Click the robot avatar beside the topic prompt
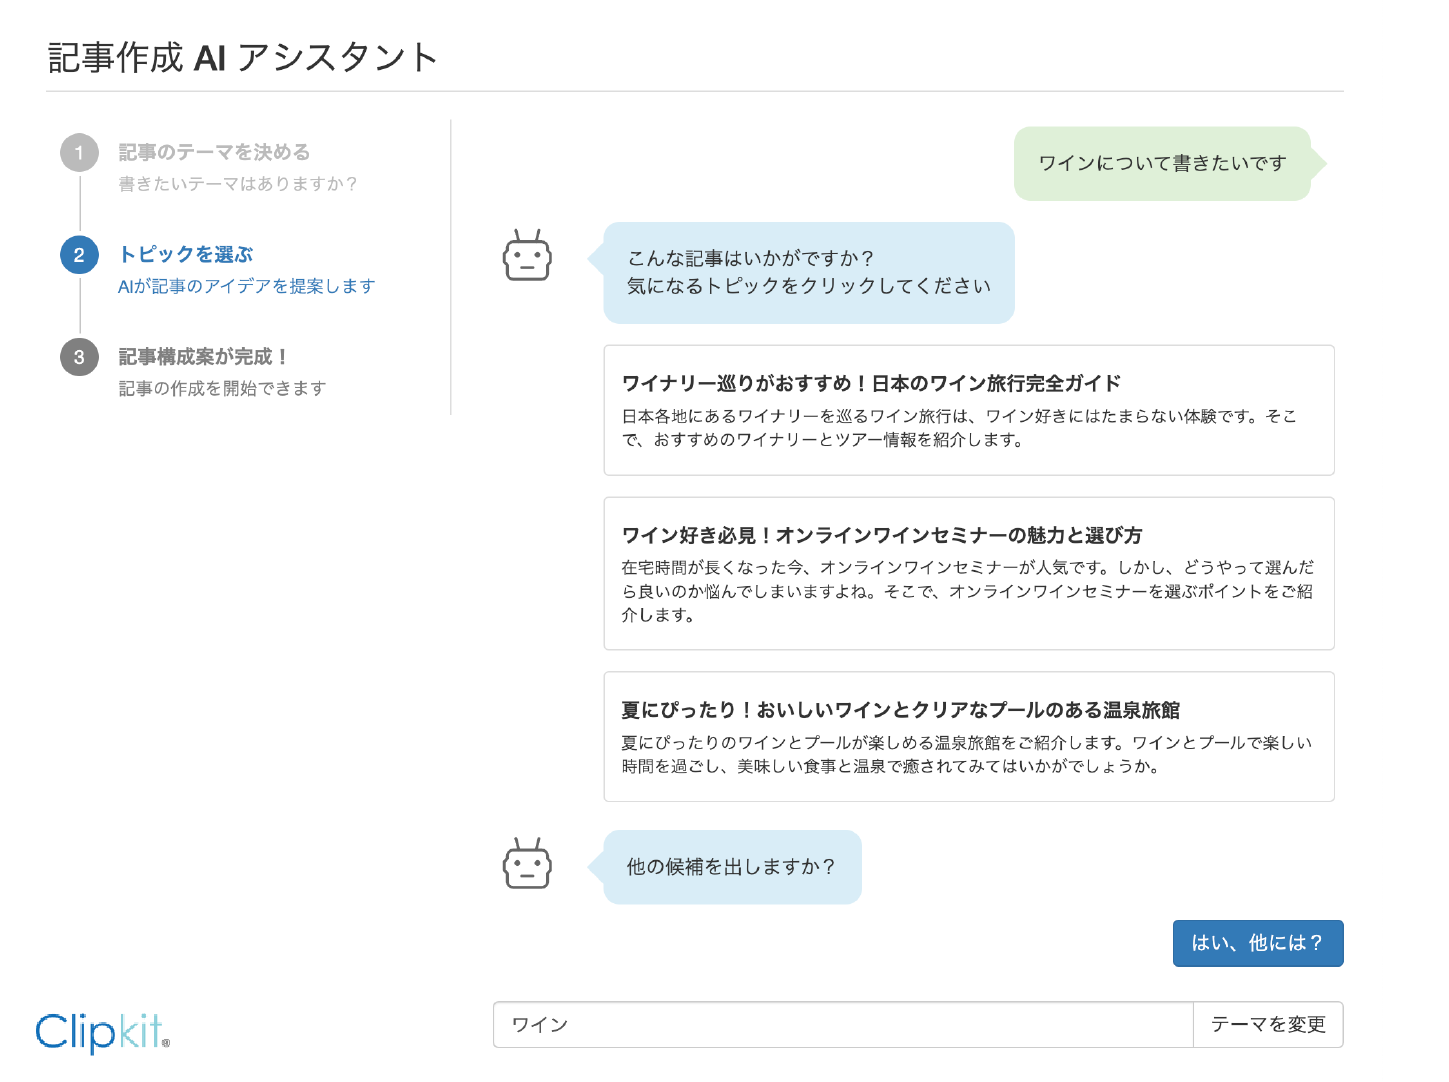Viewport: 1449px width, 1082px height. pos(527,257)
